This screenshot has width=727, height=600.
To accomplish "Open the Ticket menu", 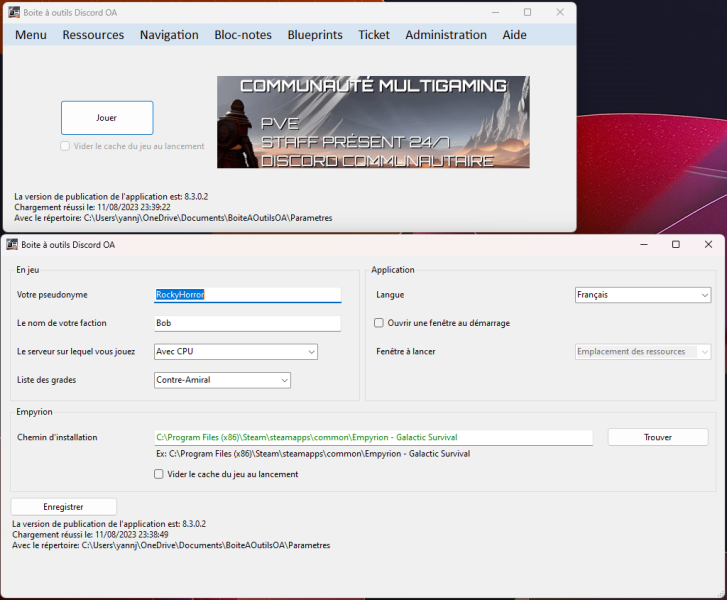I will click(374, 35).
